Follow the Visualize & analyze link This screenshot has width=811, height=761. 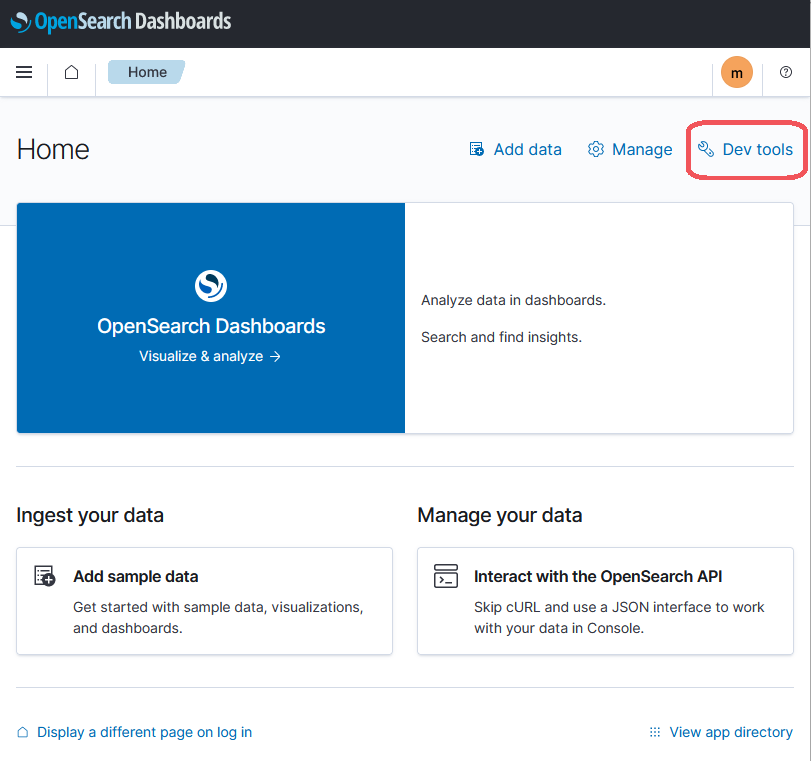click(210, 355)
